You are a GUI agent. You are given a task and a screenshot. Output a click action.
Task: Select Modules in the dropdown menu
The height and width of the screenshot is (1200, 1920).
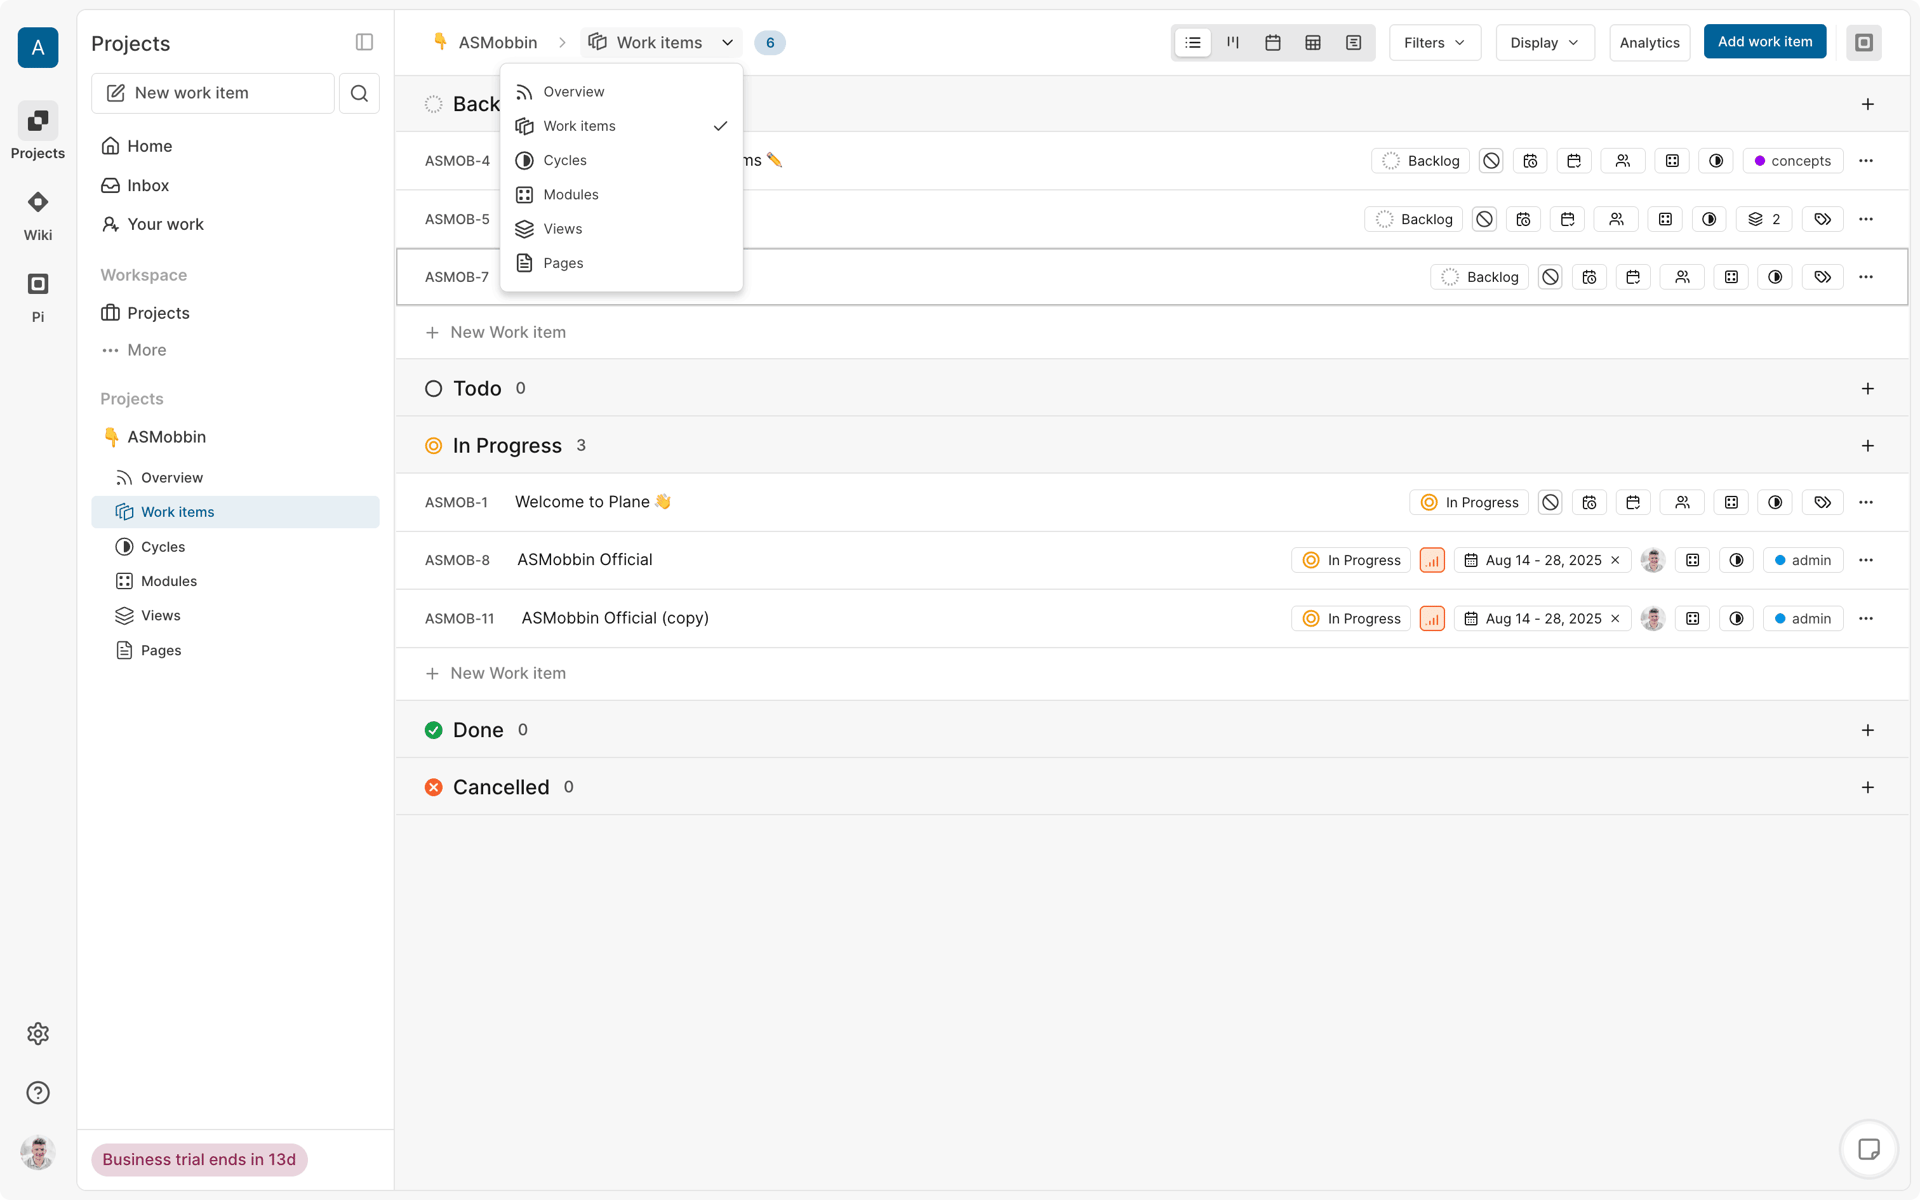click(x=621, y=195)
